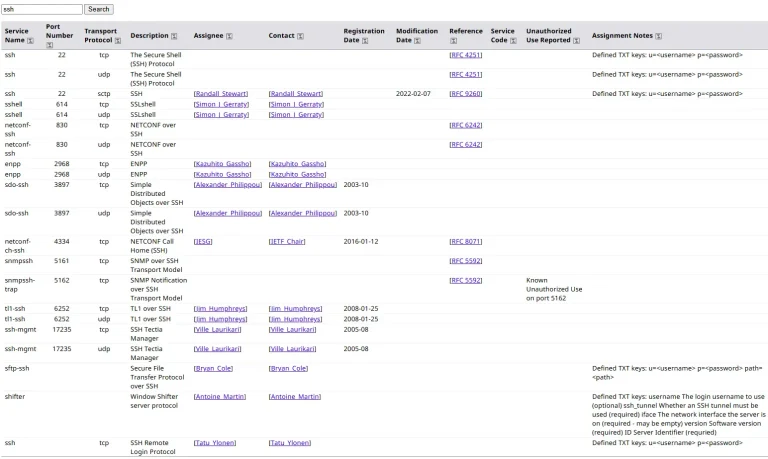Open Bryan Cole link in Assignee column
The image size is (768, 459).
214,368
